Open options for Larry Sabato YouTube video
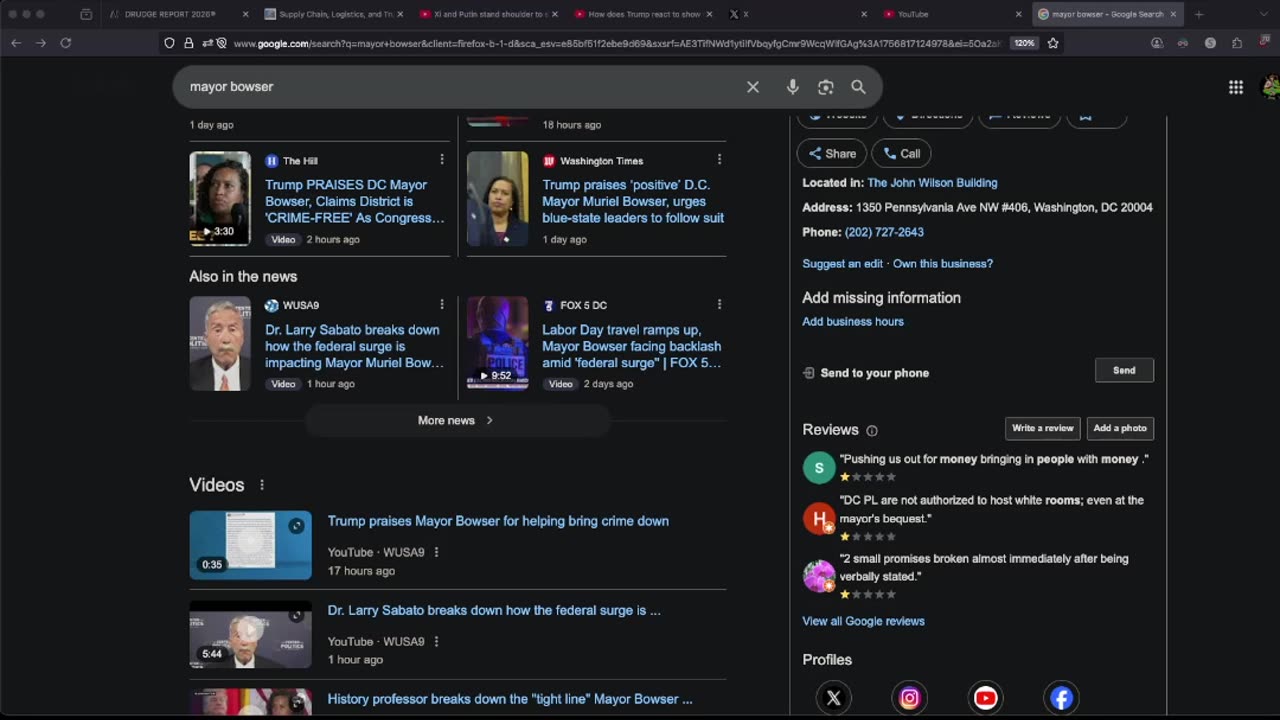This screenshot has height=720, width=1280. 436,642
